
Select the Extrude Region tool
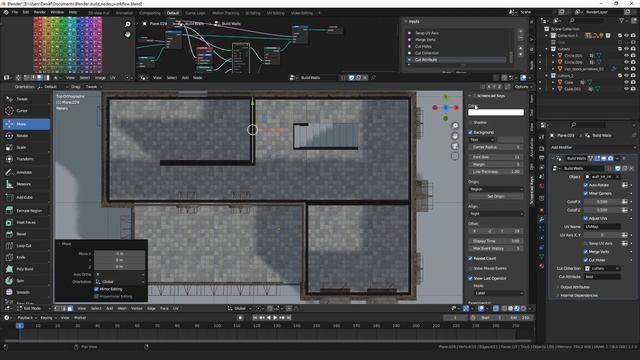(x=26, y=211)
